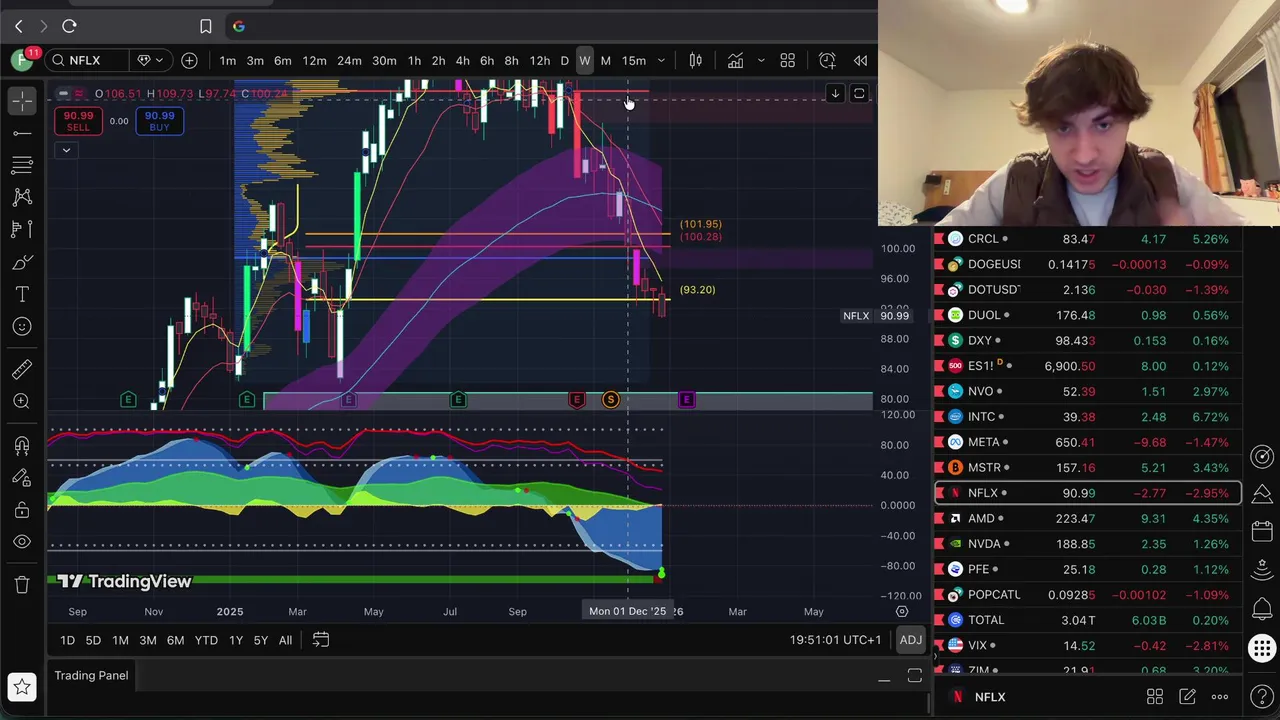Start bar replay with rewind icon
1280x720 pixels.
860,61
